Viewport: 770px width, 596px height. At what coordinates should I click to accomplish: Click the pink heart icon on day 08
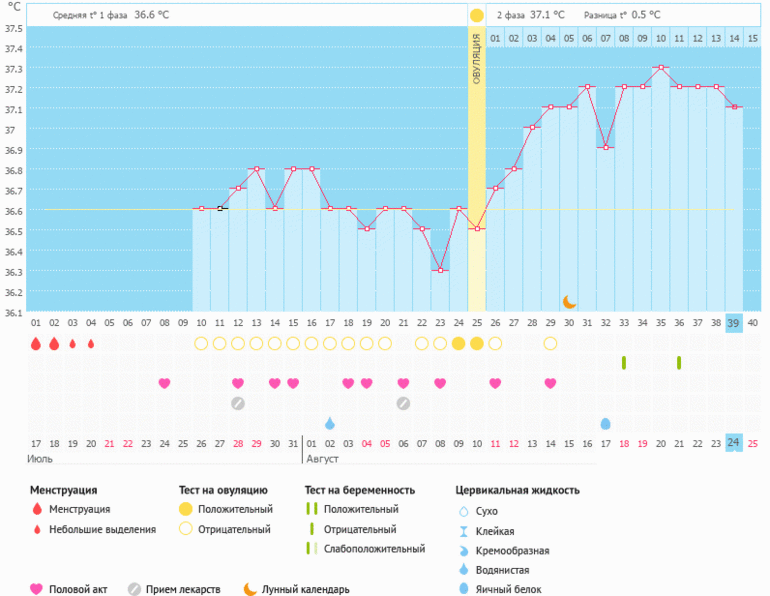pyautogui.click(x=165, y=383)
